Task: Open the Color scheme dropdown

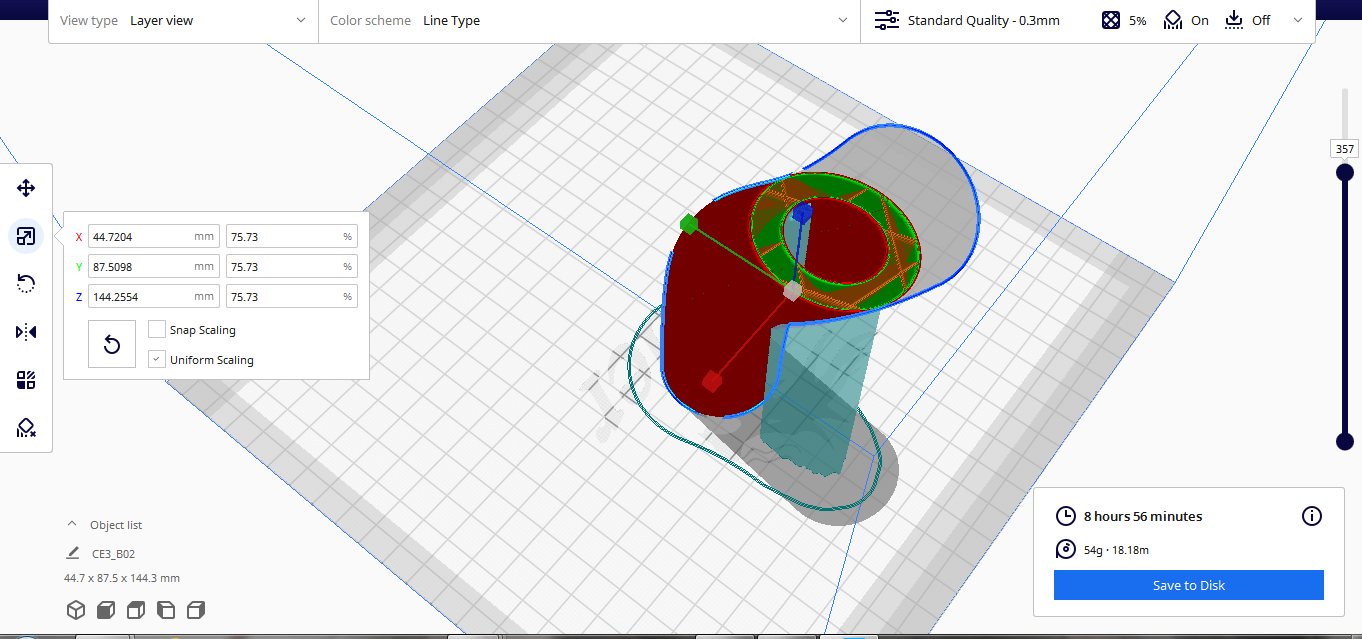Action: 589,20
